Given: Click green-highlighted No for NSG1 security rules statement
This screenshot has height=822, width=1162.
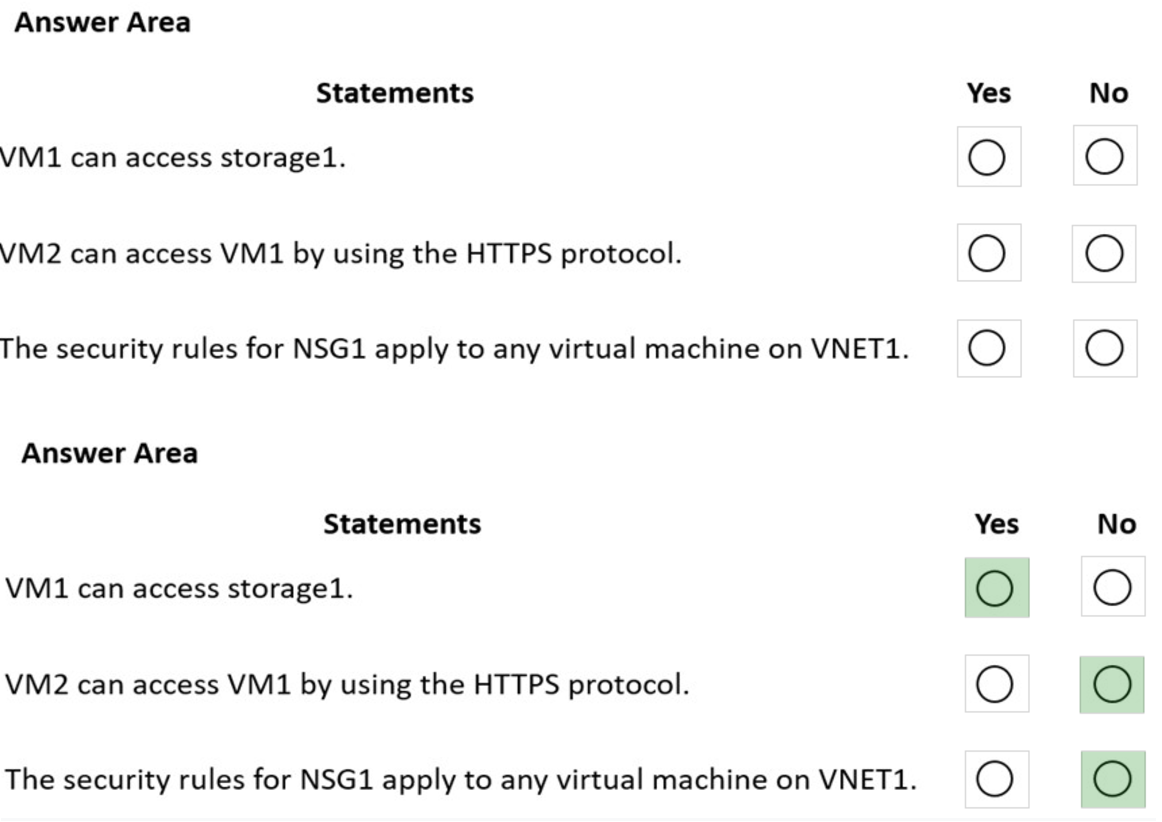Looking at the screenshot, I should click(1112, 779).
